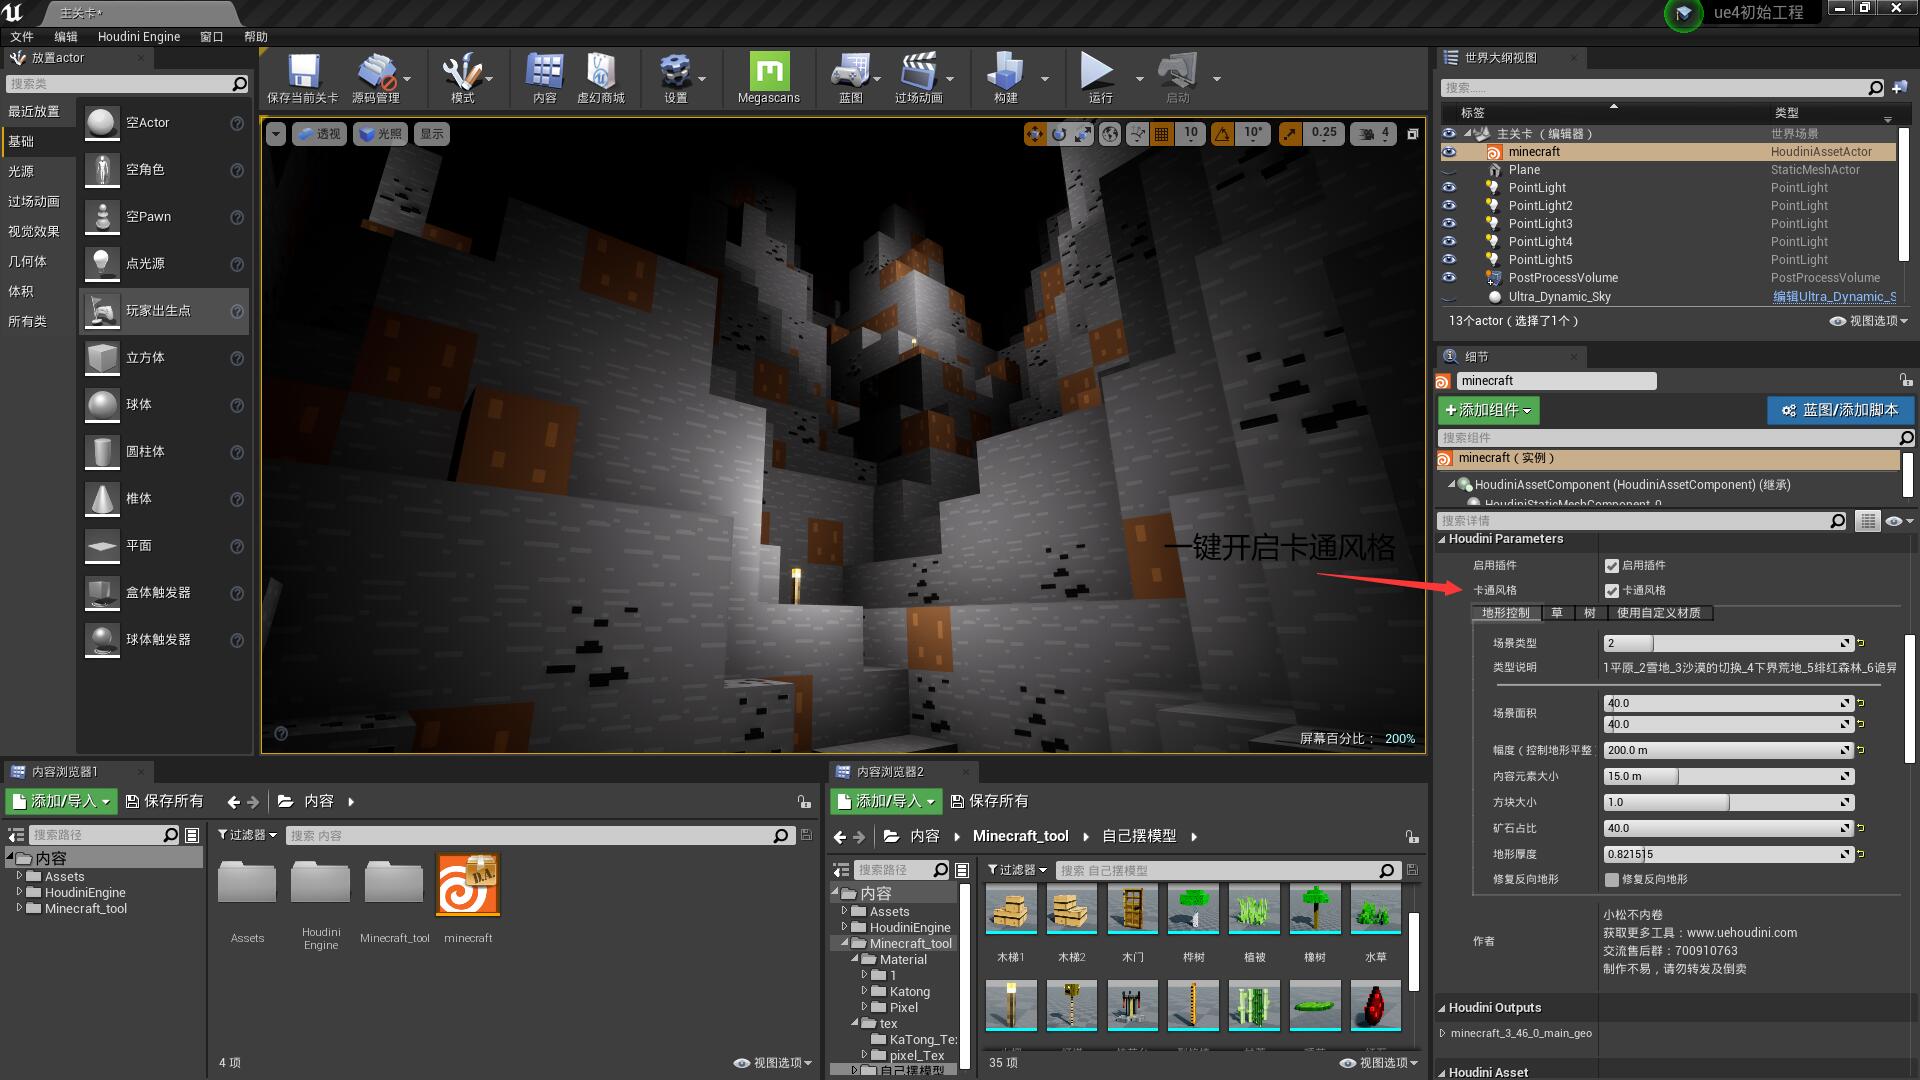This screenshot has height=1080, width=1920.
Task: Open the Settings toolbar icon
Action: tap(675, 72)
